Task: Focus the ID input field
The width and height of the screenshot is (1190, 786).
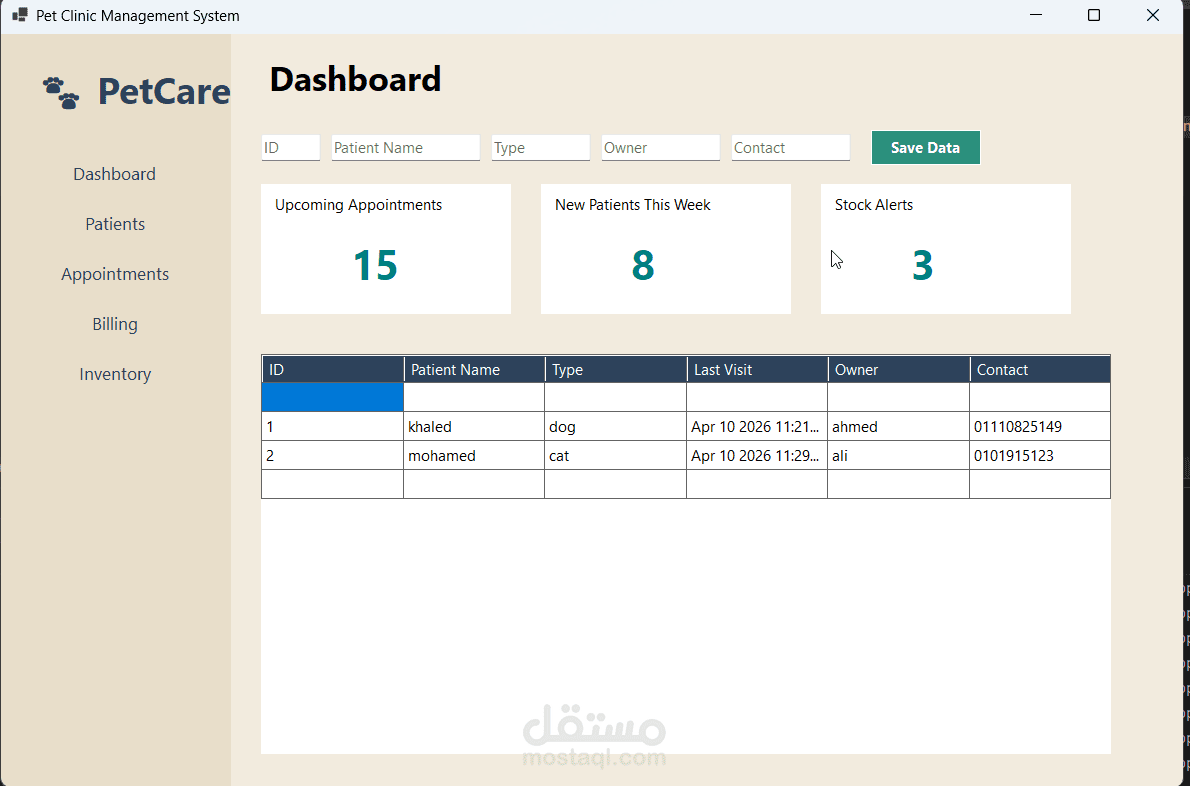Action: coord(291,147)
